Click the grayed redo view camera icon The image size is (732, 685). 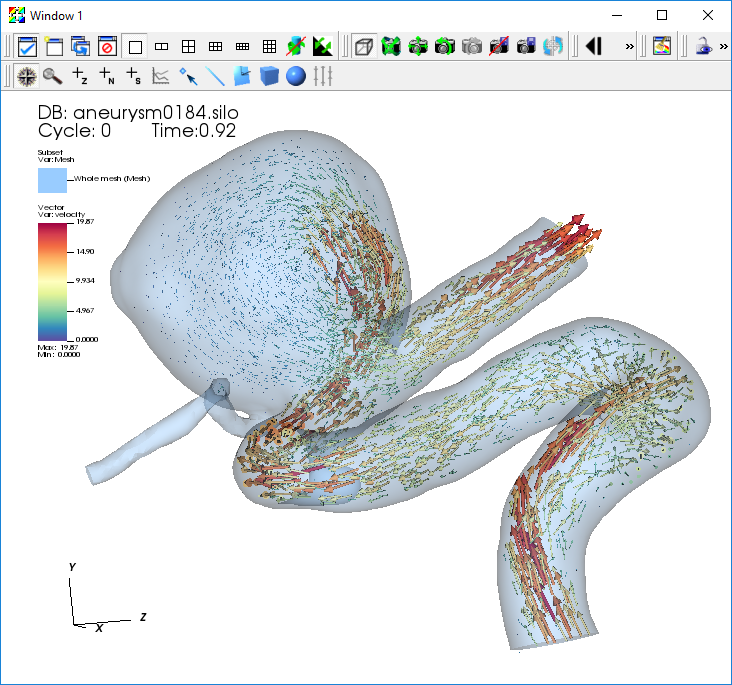pyautogui.click(x=472, y=46)
